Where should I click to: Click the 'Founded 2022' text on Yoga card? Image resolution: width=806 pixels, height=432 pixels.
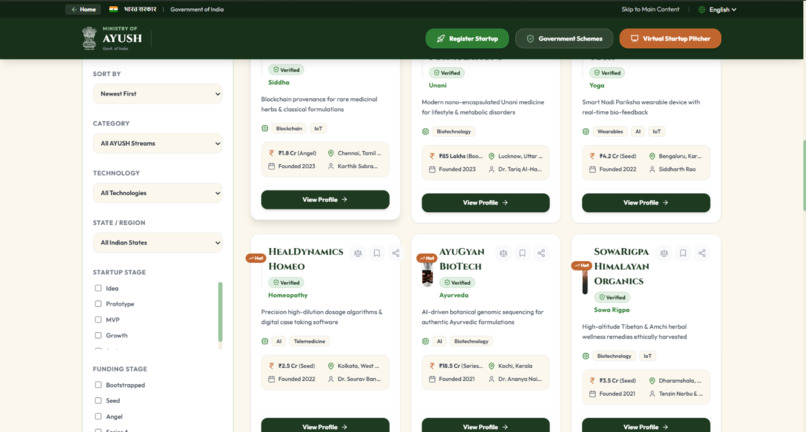coord(618,169)
